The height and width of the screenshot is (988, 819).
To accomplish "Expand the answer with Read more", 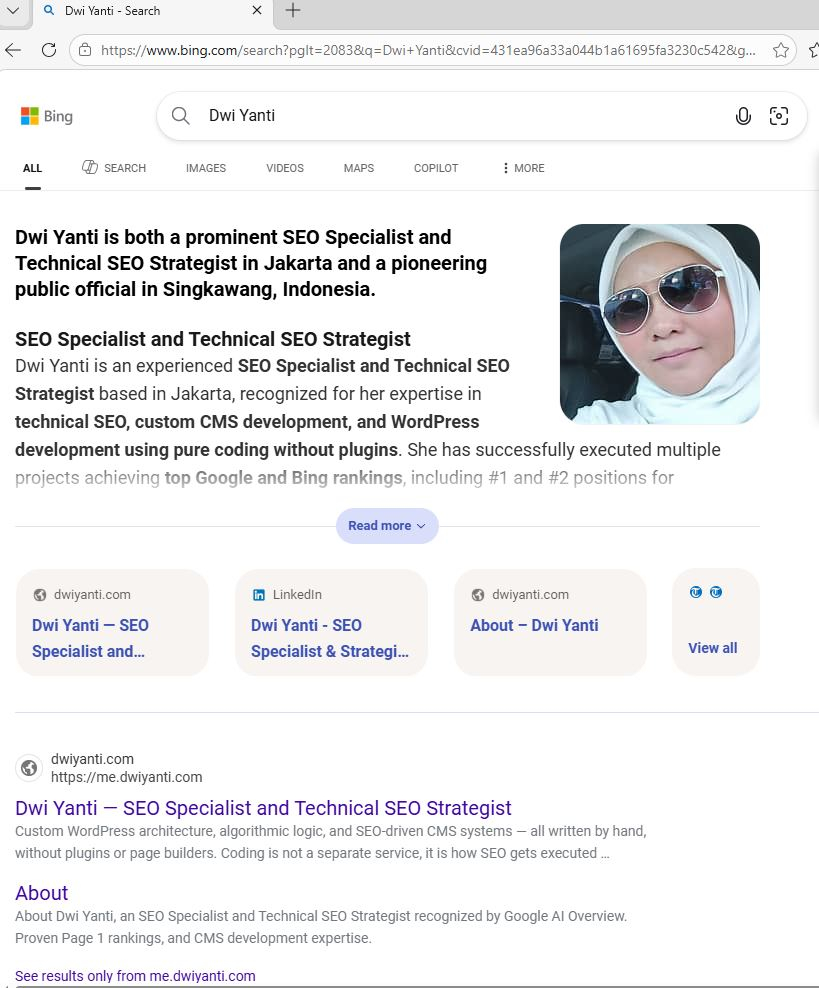I will (387, 525).
